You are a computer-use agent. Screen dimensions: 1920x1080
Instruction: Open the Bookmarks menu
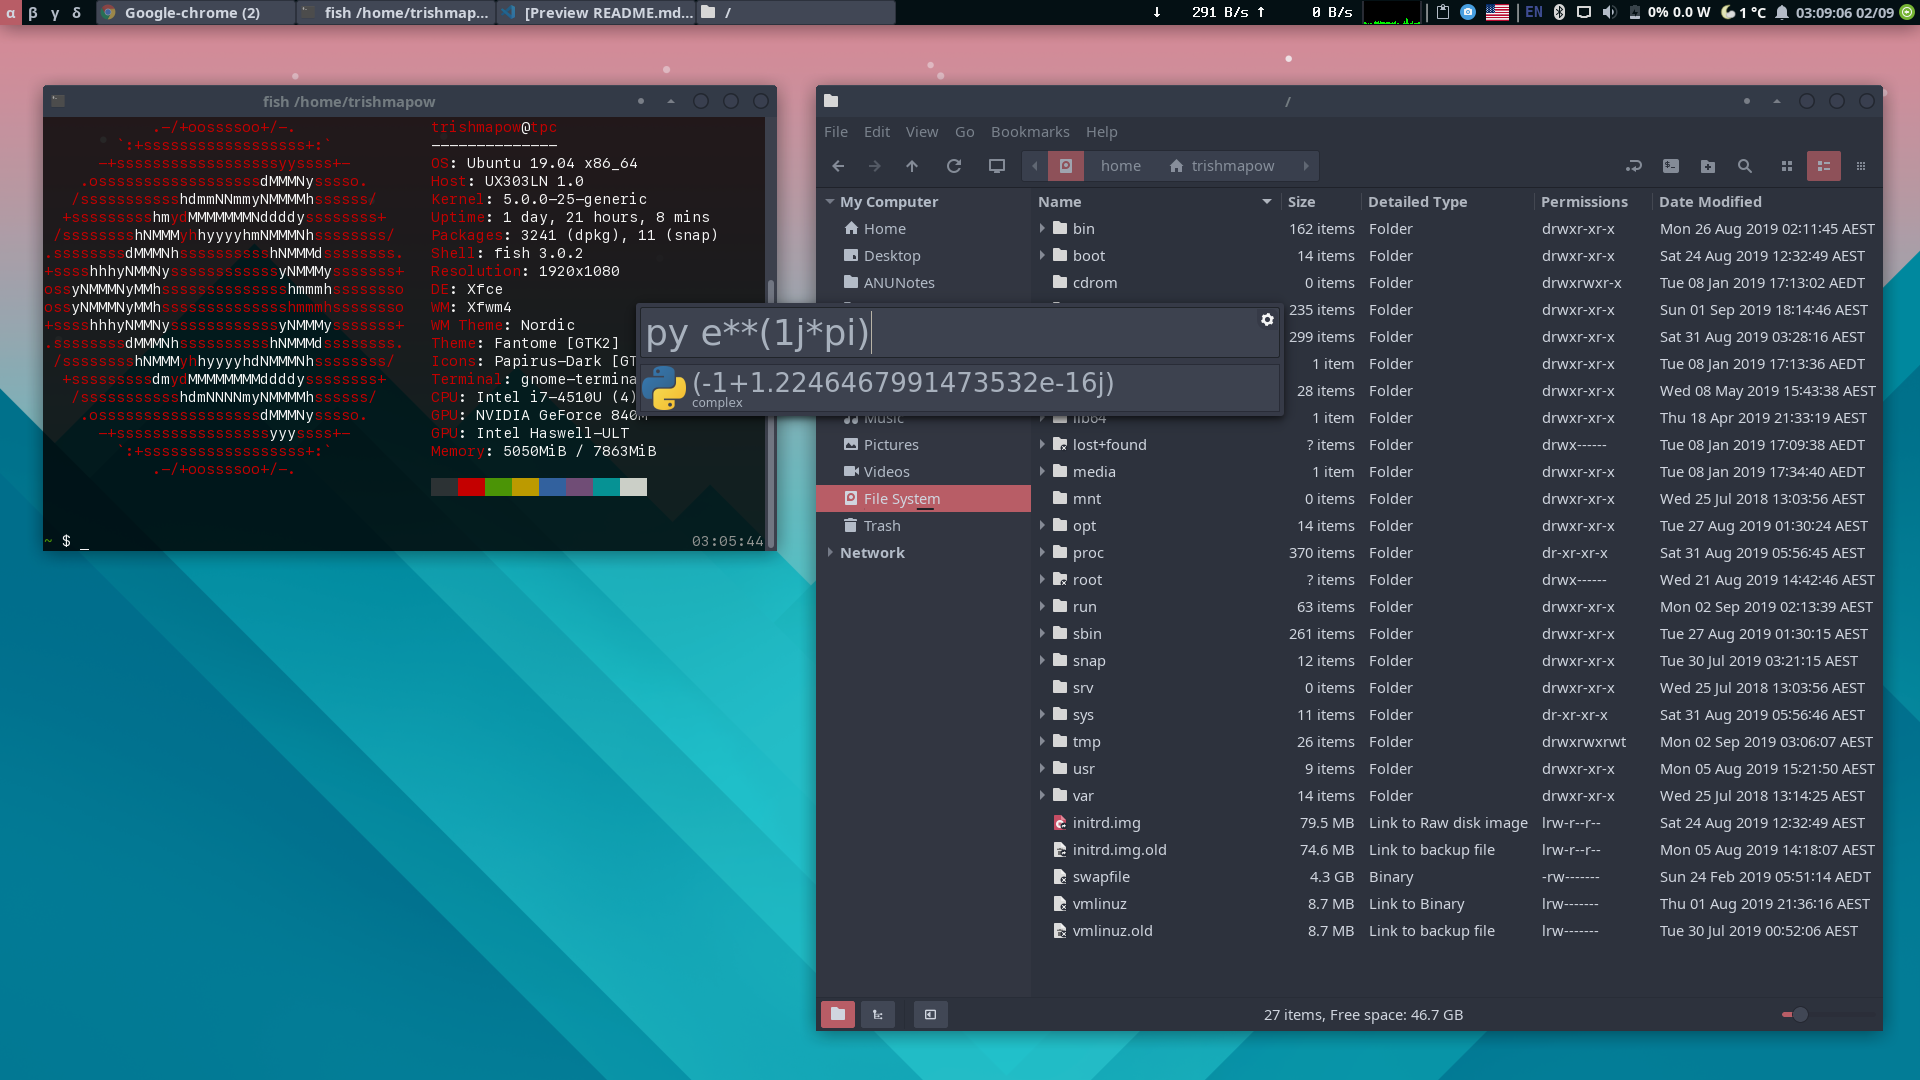(x=1030, y=132)
